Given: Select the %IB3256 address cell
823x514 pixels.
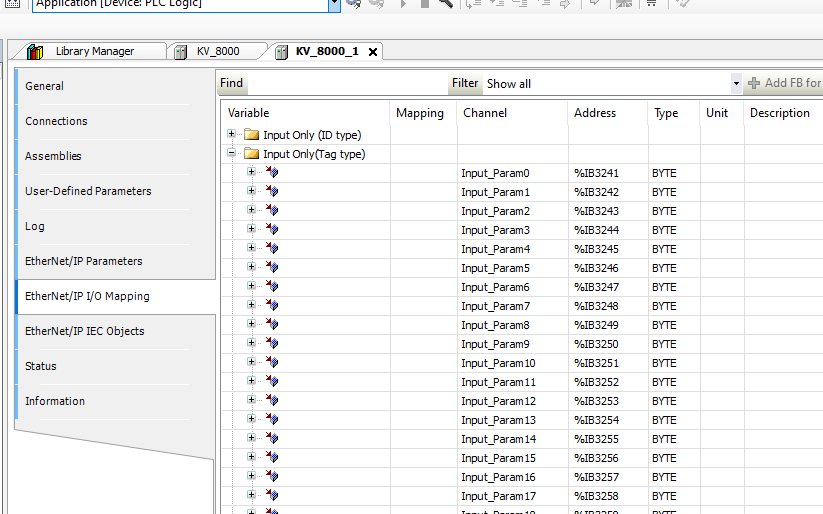Looking at the screenshot, I should [x=608, y=458].
